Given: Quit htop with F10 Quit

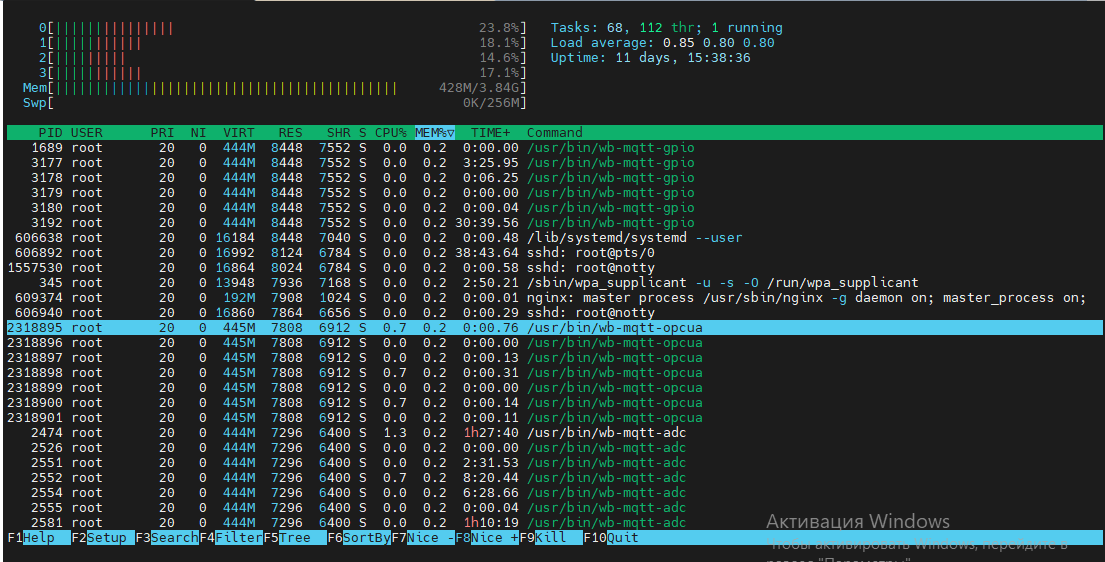Looking at the screenshot, I should tap(612, 537).
